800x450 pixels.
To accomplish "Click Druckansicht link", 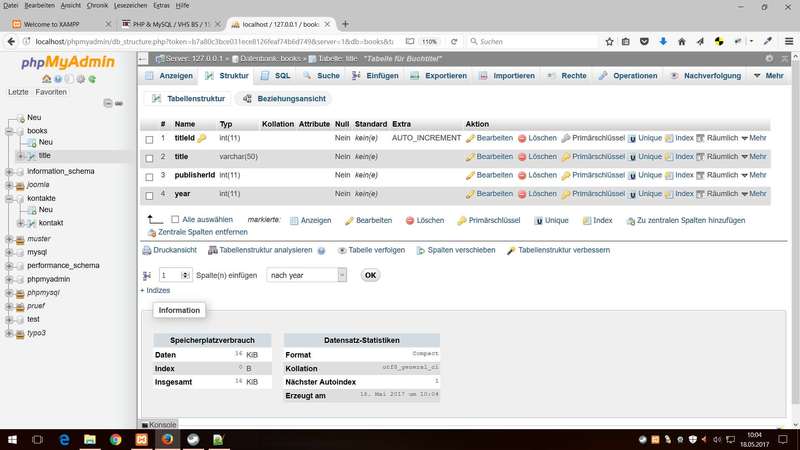I will [169, 251].
